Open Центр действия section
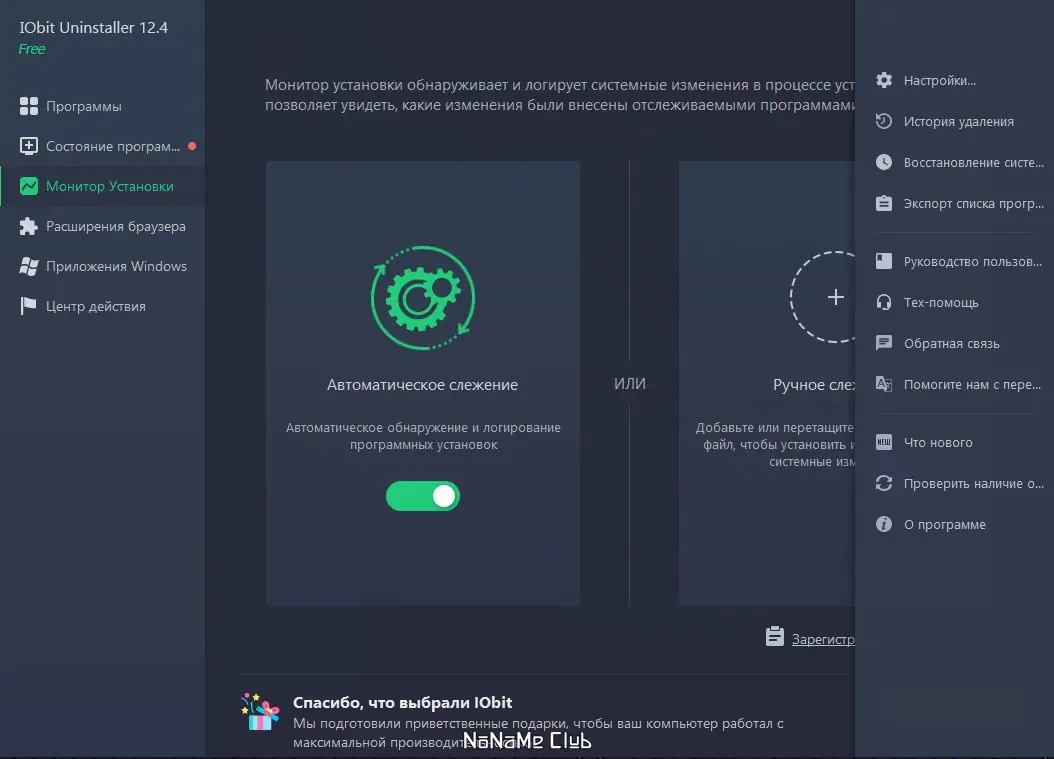This screenshot has height=759, width=1054. [102, 306]
